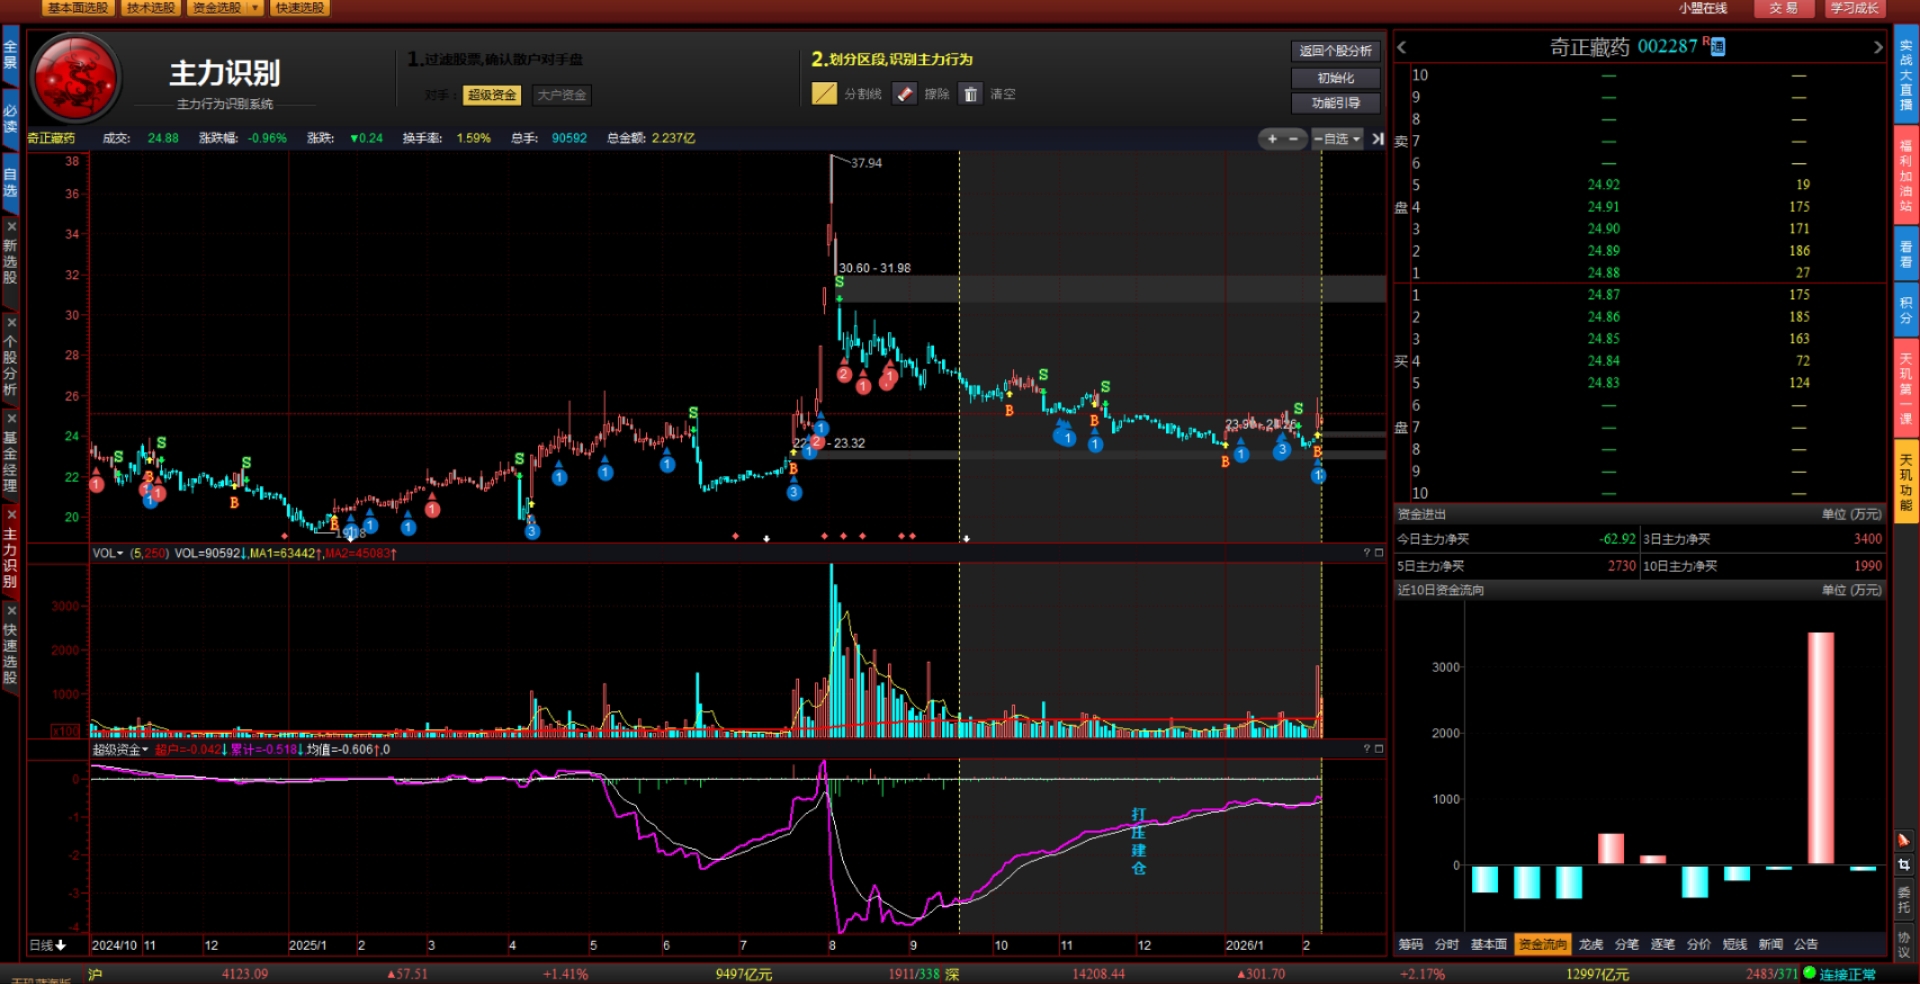Click the 清空 trash can icon

(x=970, y=94)
